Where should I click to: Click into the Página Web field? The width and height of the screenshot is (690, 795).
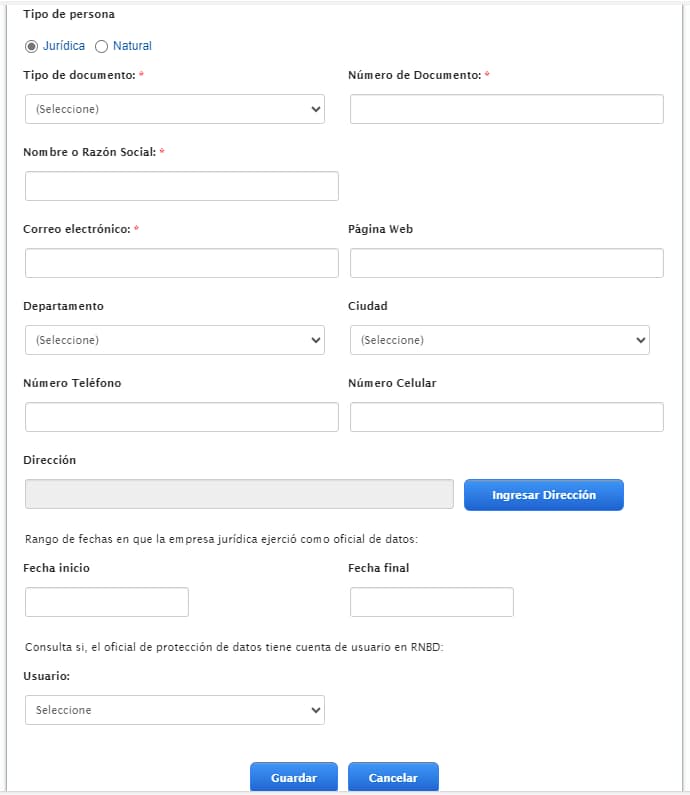click(506, 263)
